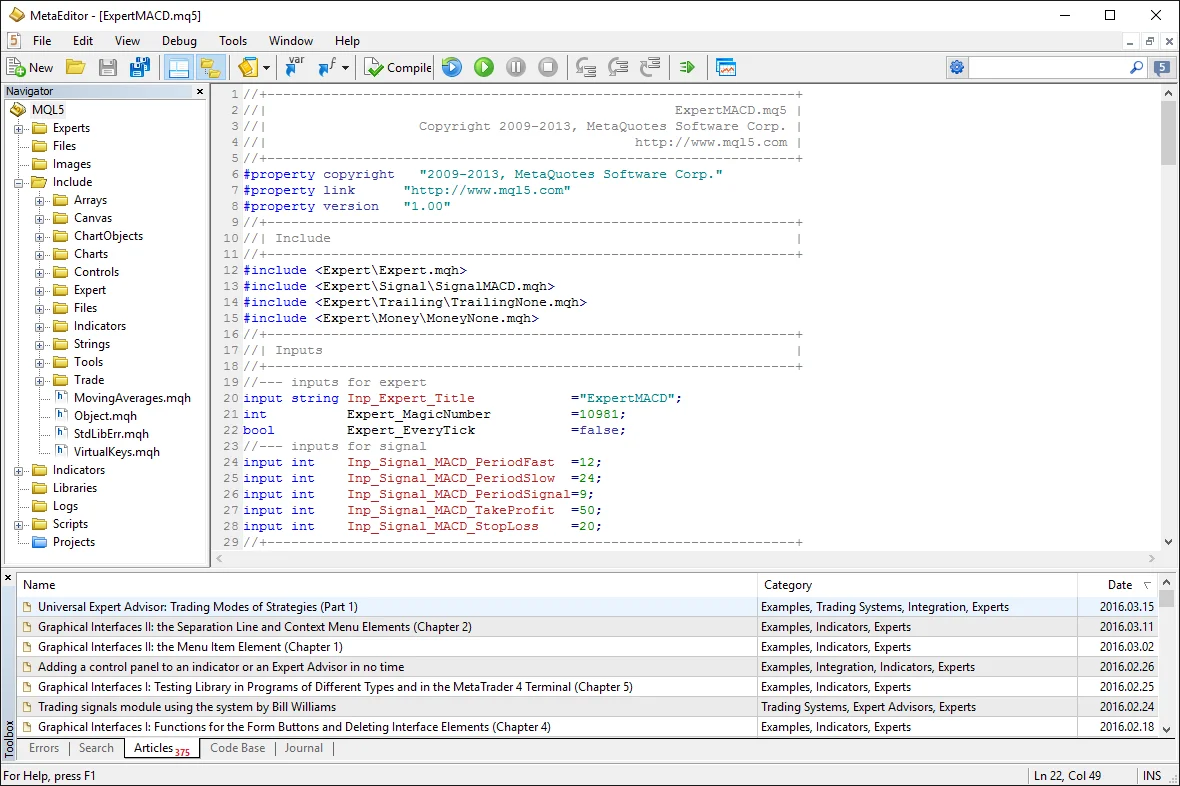Pause debugging via the pause icon

click(516, 67)
